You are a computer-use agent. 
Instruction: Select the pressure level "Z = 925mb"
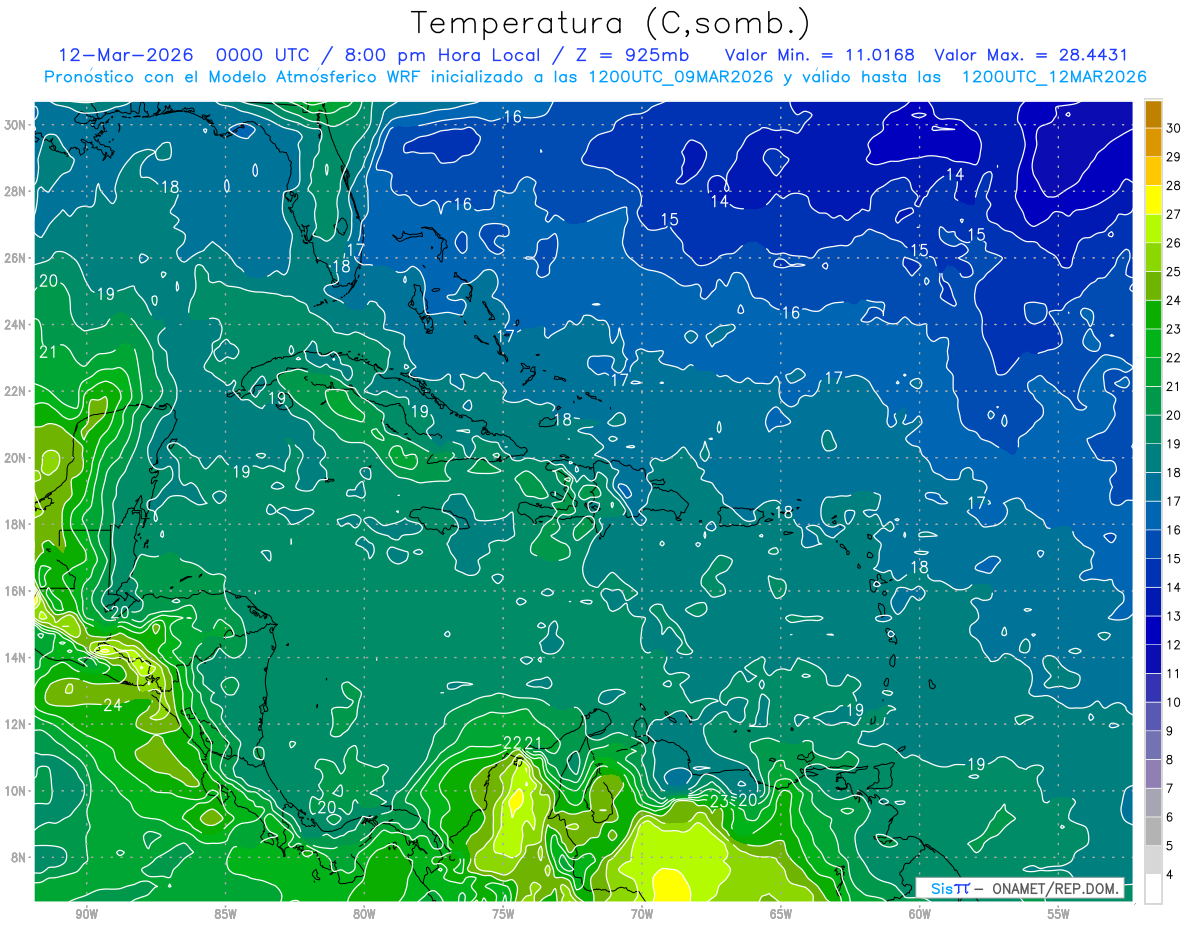pos(632,55)
